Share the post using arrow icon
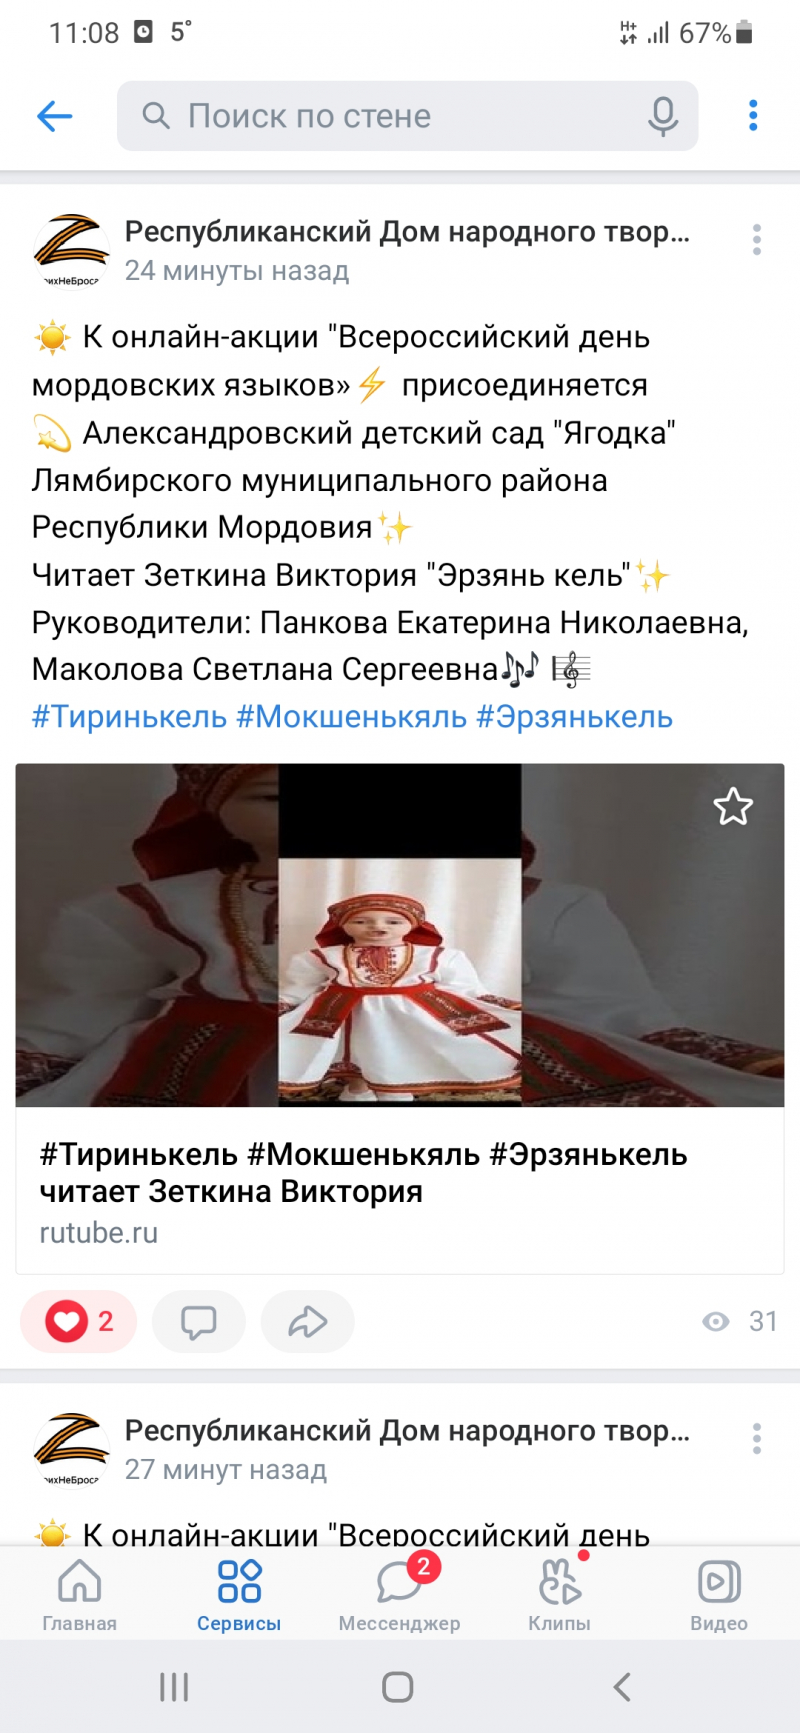This screenshot has width=800, height=1733. point(307,1322)
